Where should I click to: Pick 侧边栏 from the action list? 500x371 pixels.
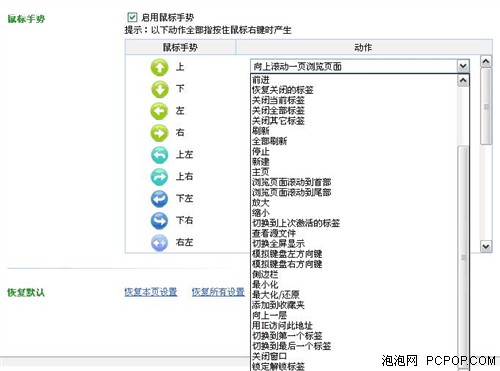[x=265, y=274]
